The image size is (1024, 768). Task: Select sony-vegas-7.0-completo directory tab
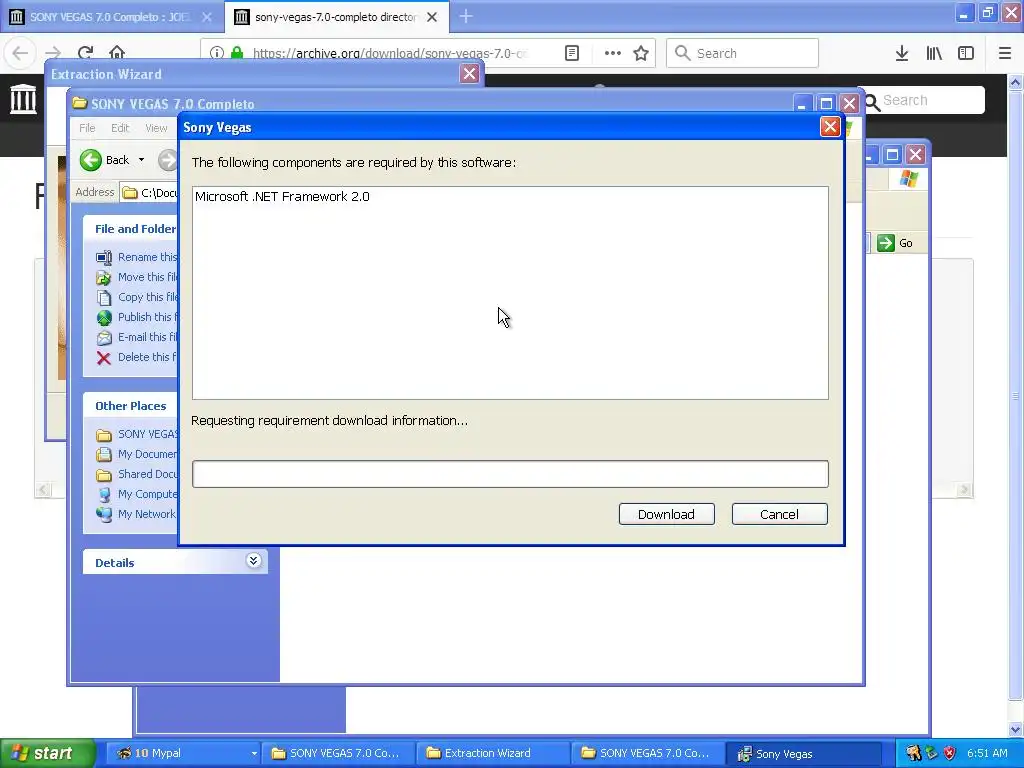[x=336, y=17]
